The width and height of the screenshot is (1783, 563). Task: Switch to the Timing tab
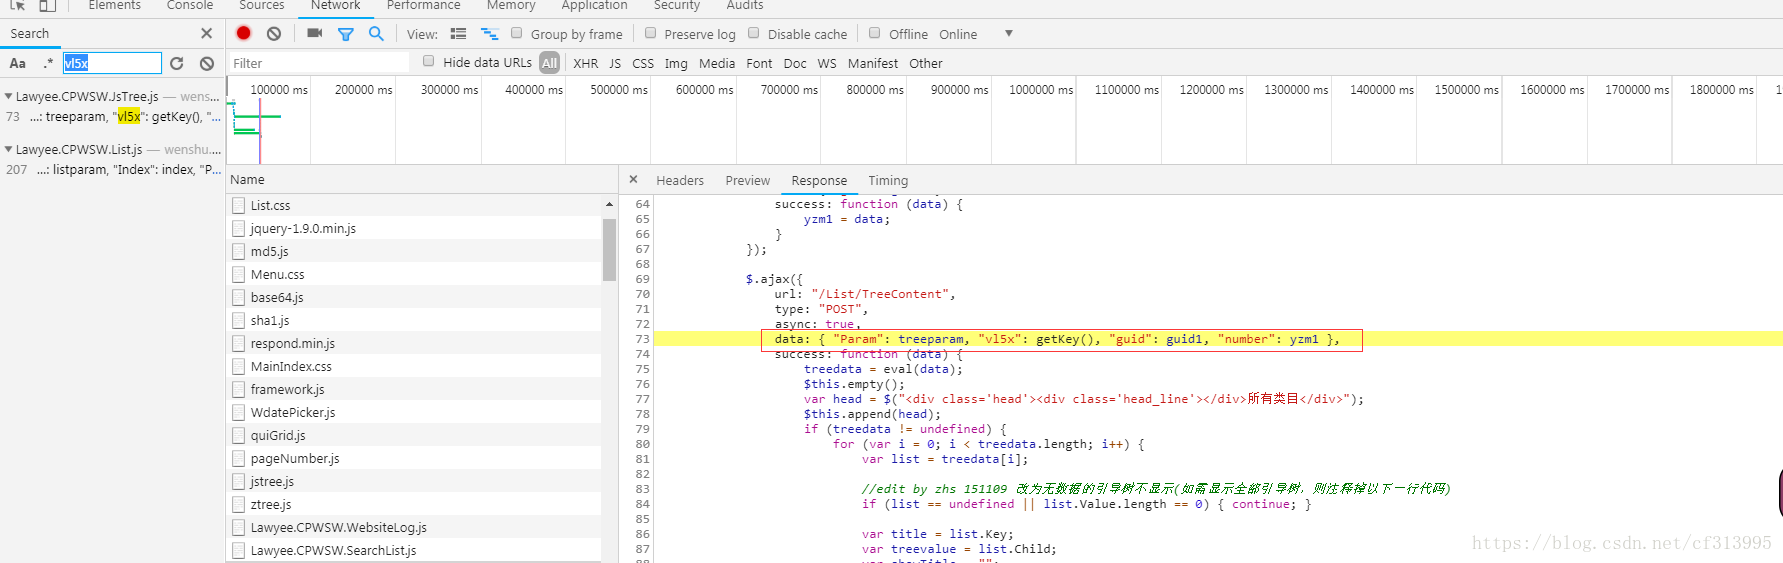click(888, 181)
